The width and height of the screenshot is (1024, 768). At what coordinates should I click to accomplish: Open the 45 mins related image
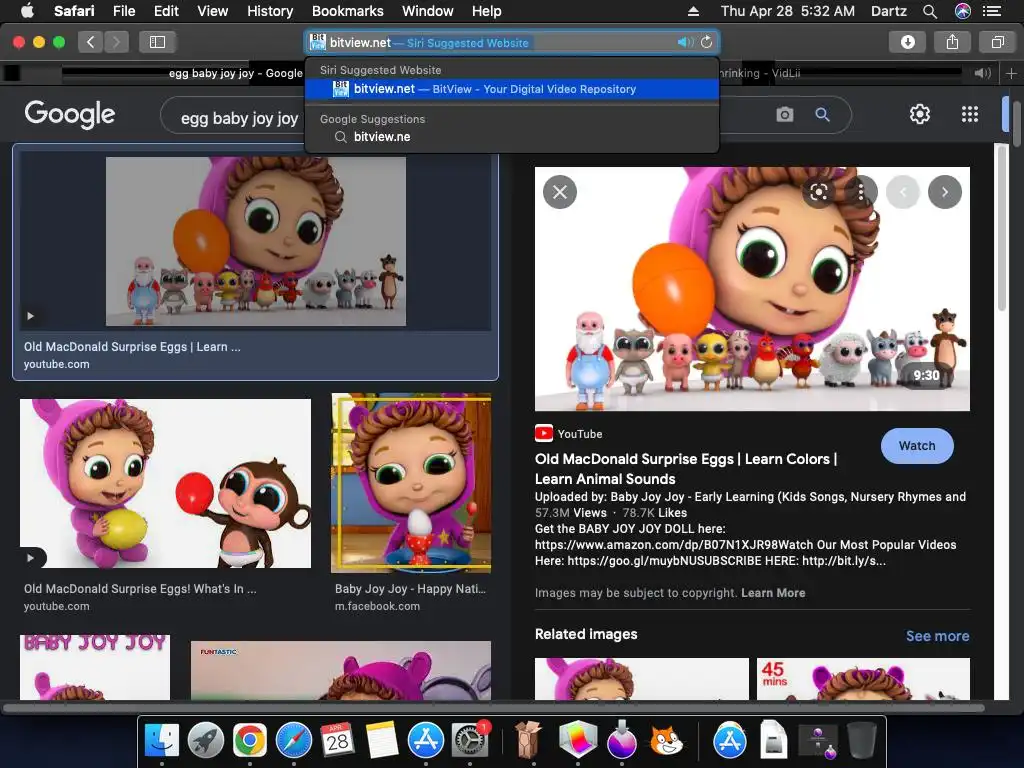[863, 679]
